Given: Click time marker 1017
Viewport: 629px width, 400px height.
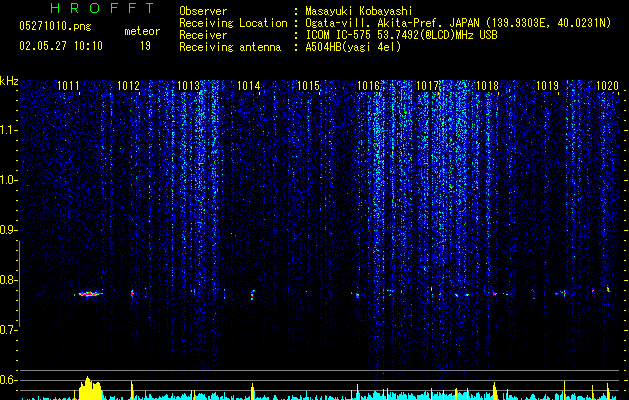Looking at the screenshot, I should pyautogui.click(x=428, y=86).
